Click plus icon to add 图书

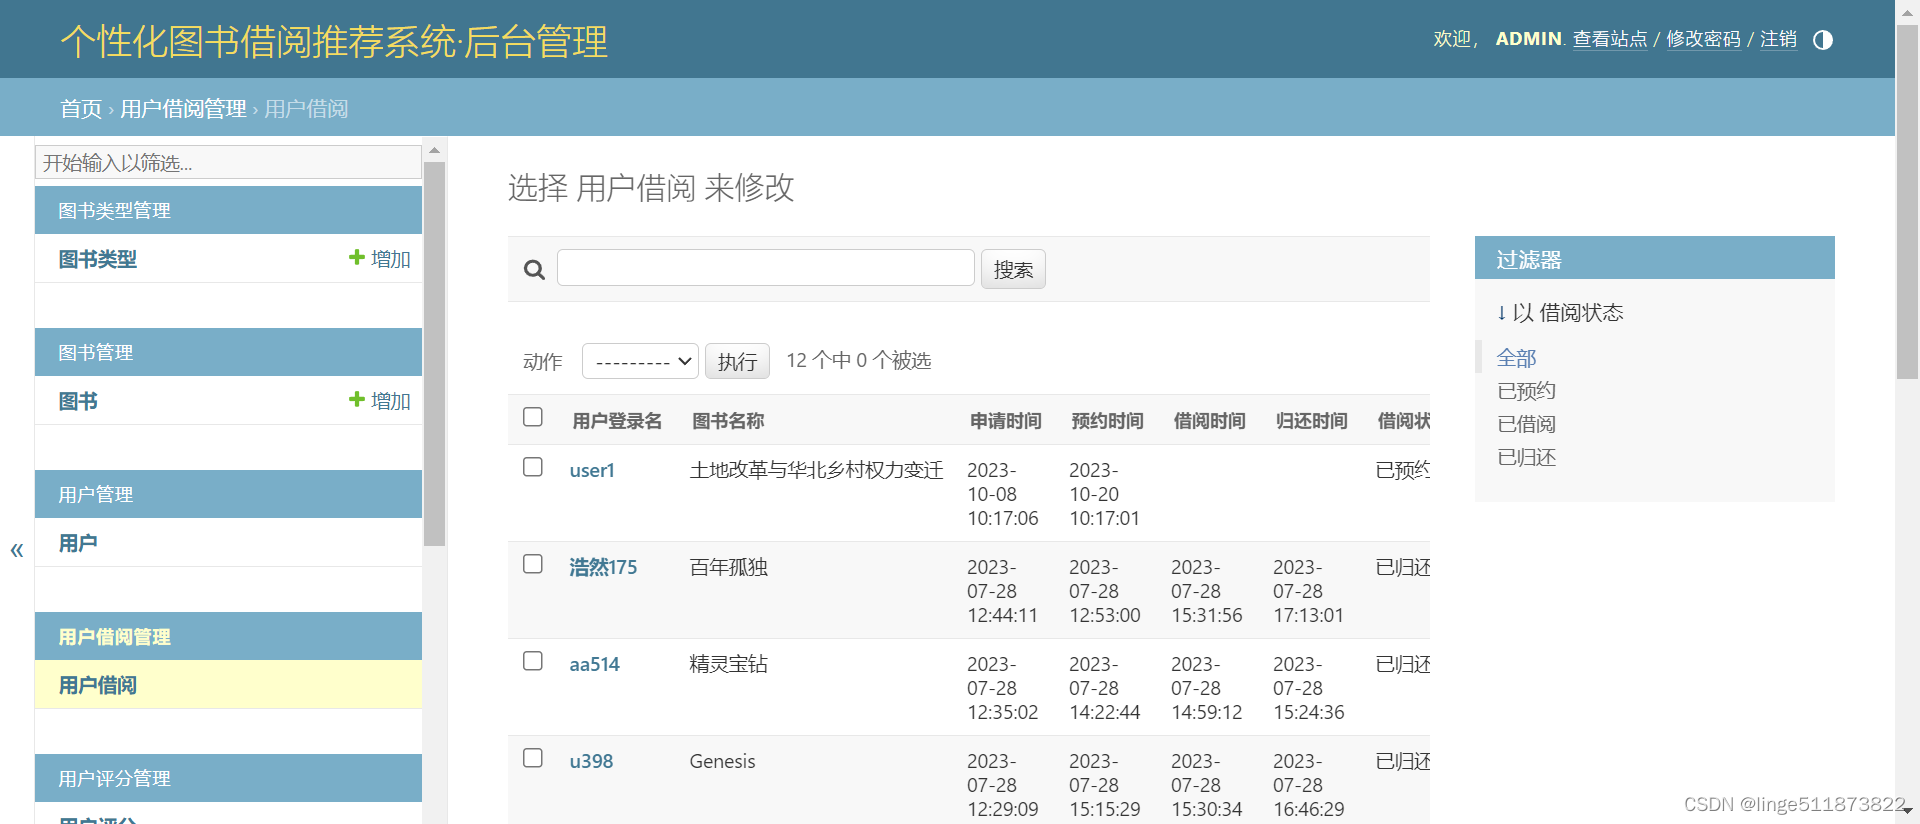(356, 400)
